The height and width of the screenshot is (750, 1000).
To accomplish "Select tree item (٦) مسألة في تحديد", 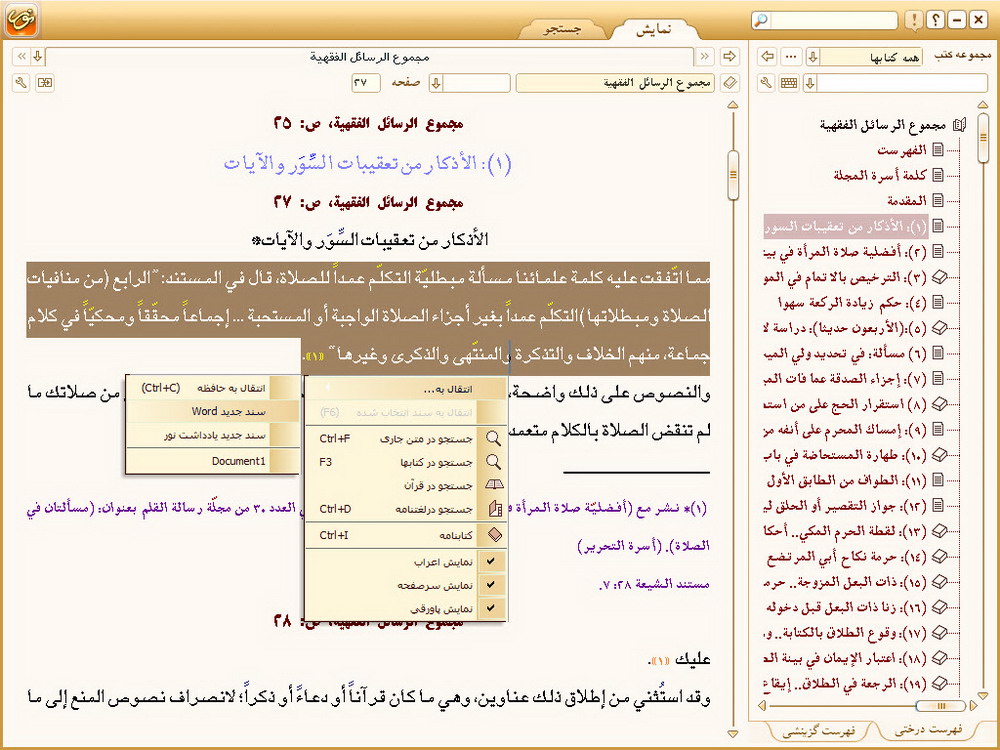I will coord(845,353).
